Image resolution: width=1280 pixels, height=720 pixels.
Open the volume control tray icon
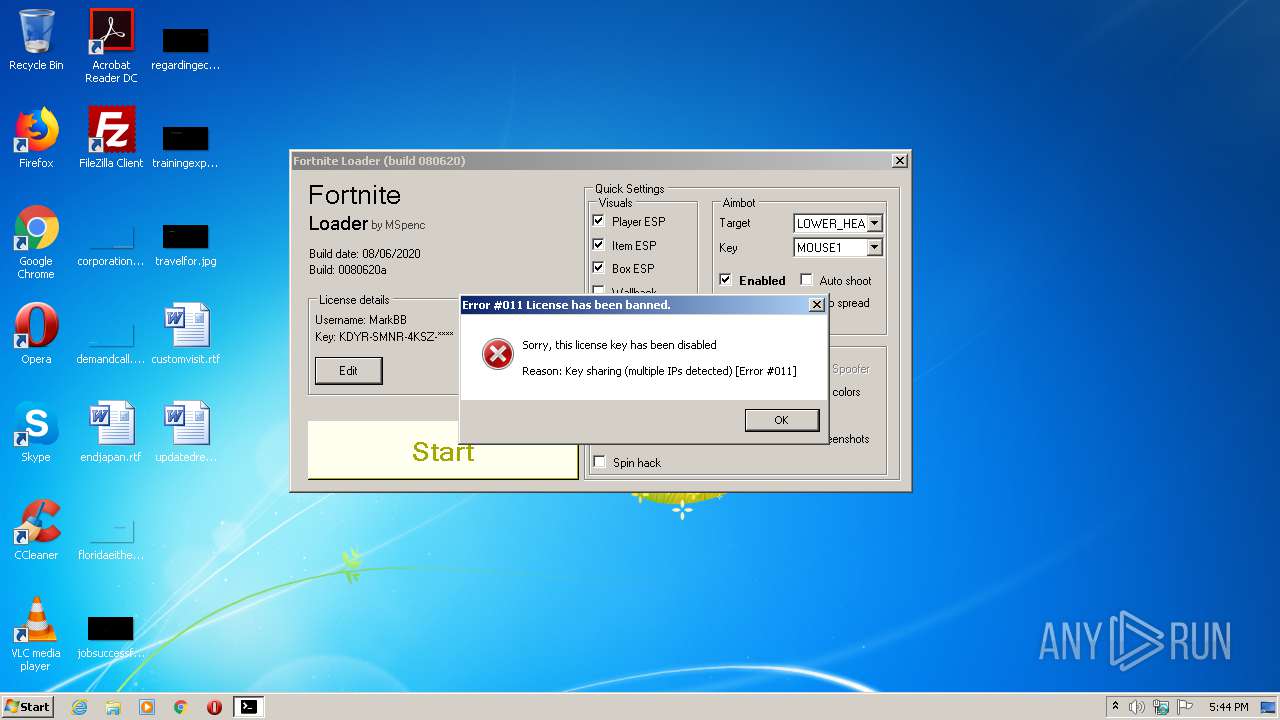(x=1137, y=707)
